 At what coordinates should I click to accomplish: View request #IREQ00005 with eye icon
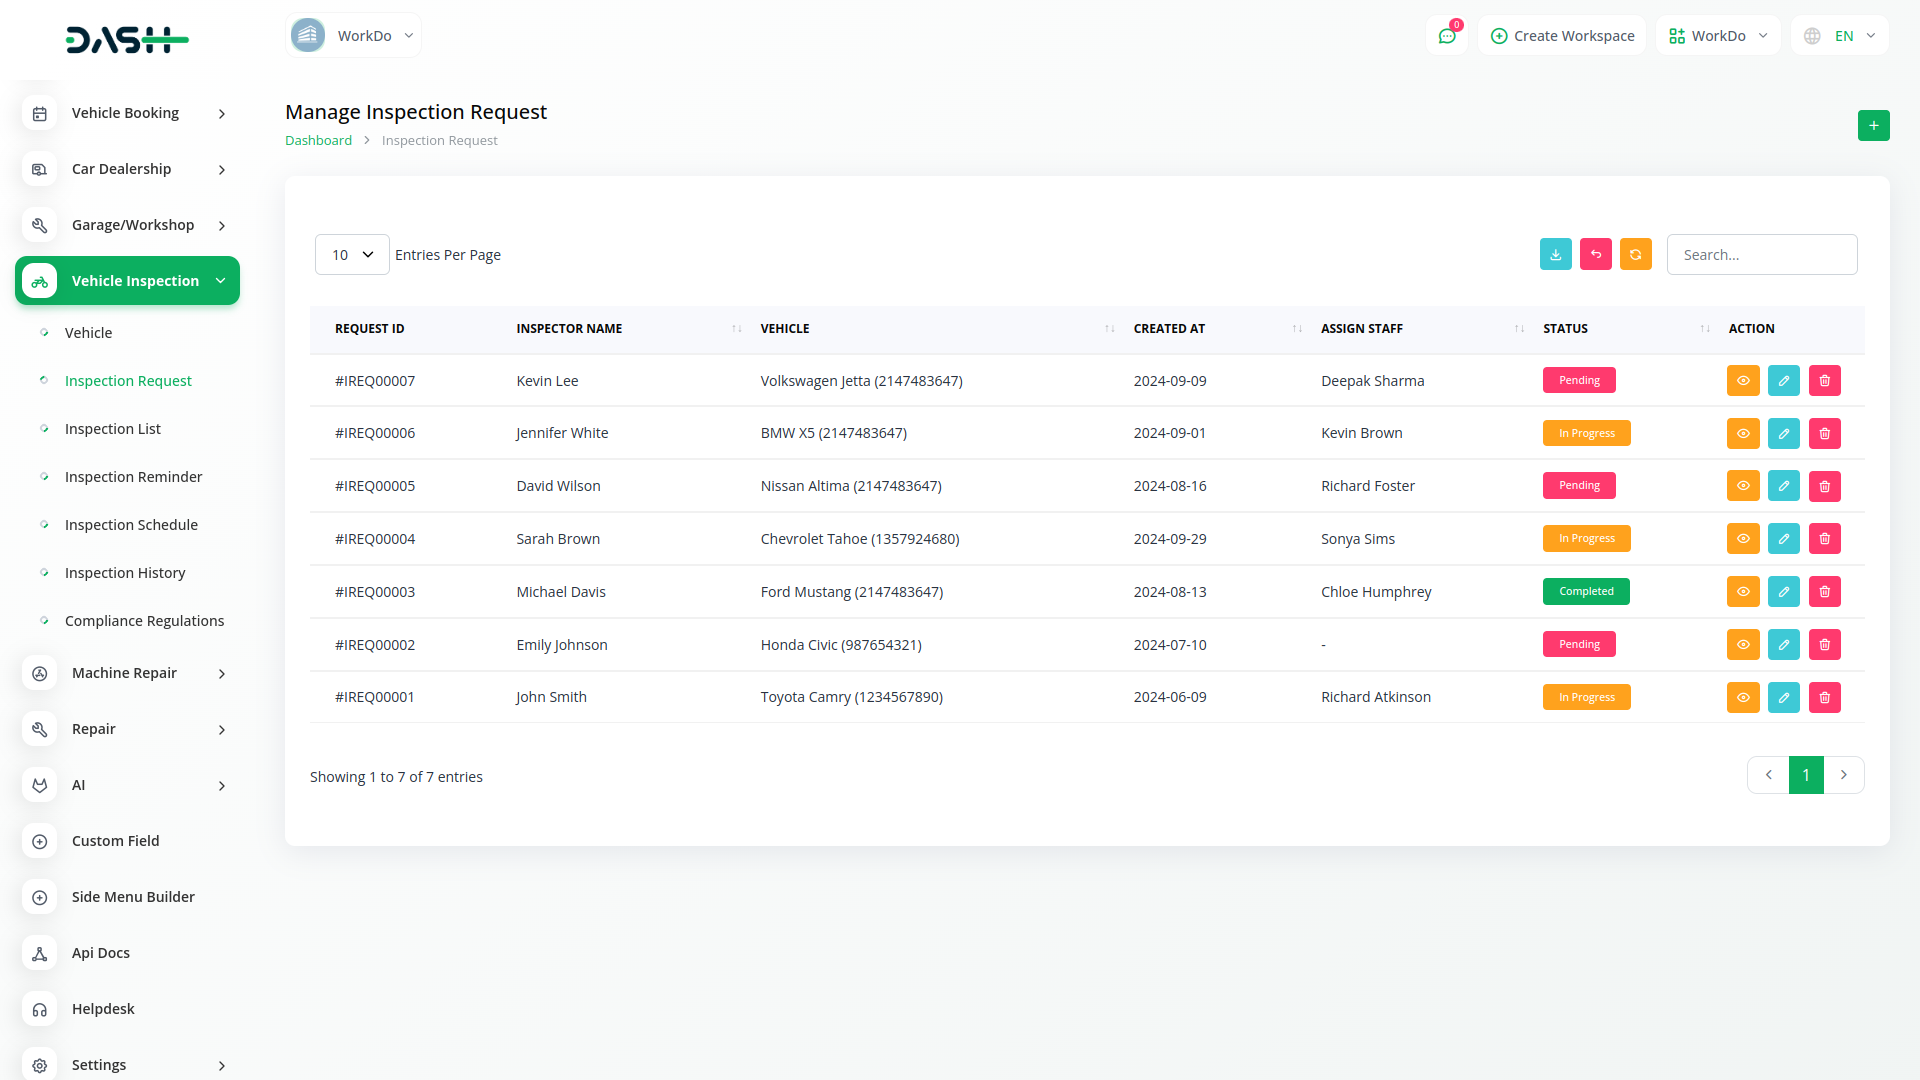pyautogui.click(x=1742, y=486)
